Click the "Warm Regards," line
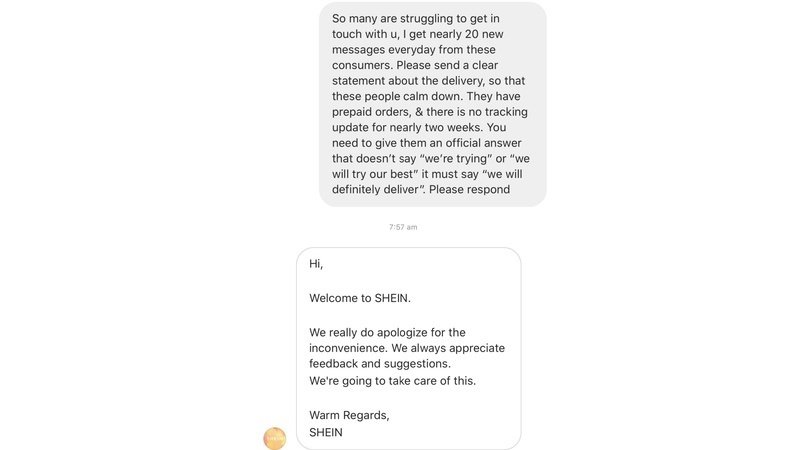This screenshot has height=450, width=800. pyautogui.click(x=349, y=415)
